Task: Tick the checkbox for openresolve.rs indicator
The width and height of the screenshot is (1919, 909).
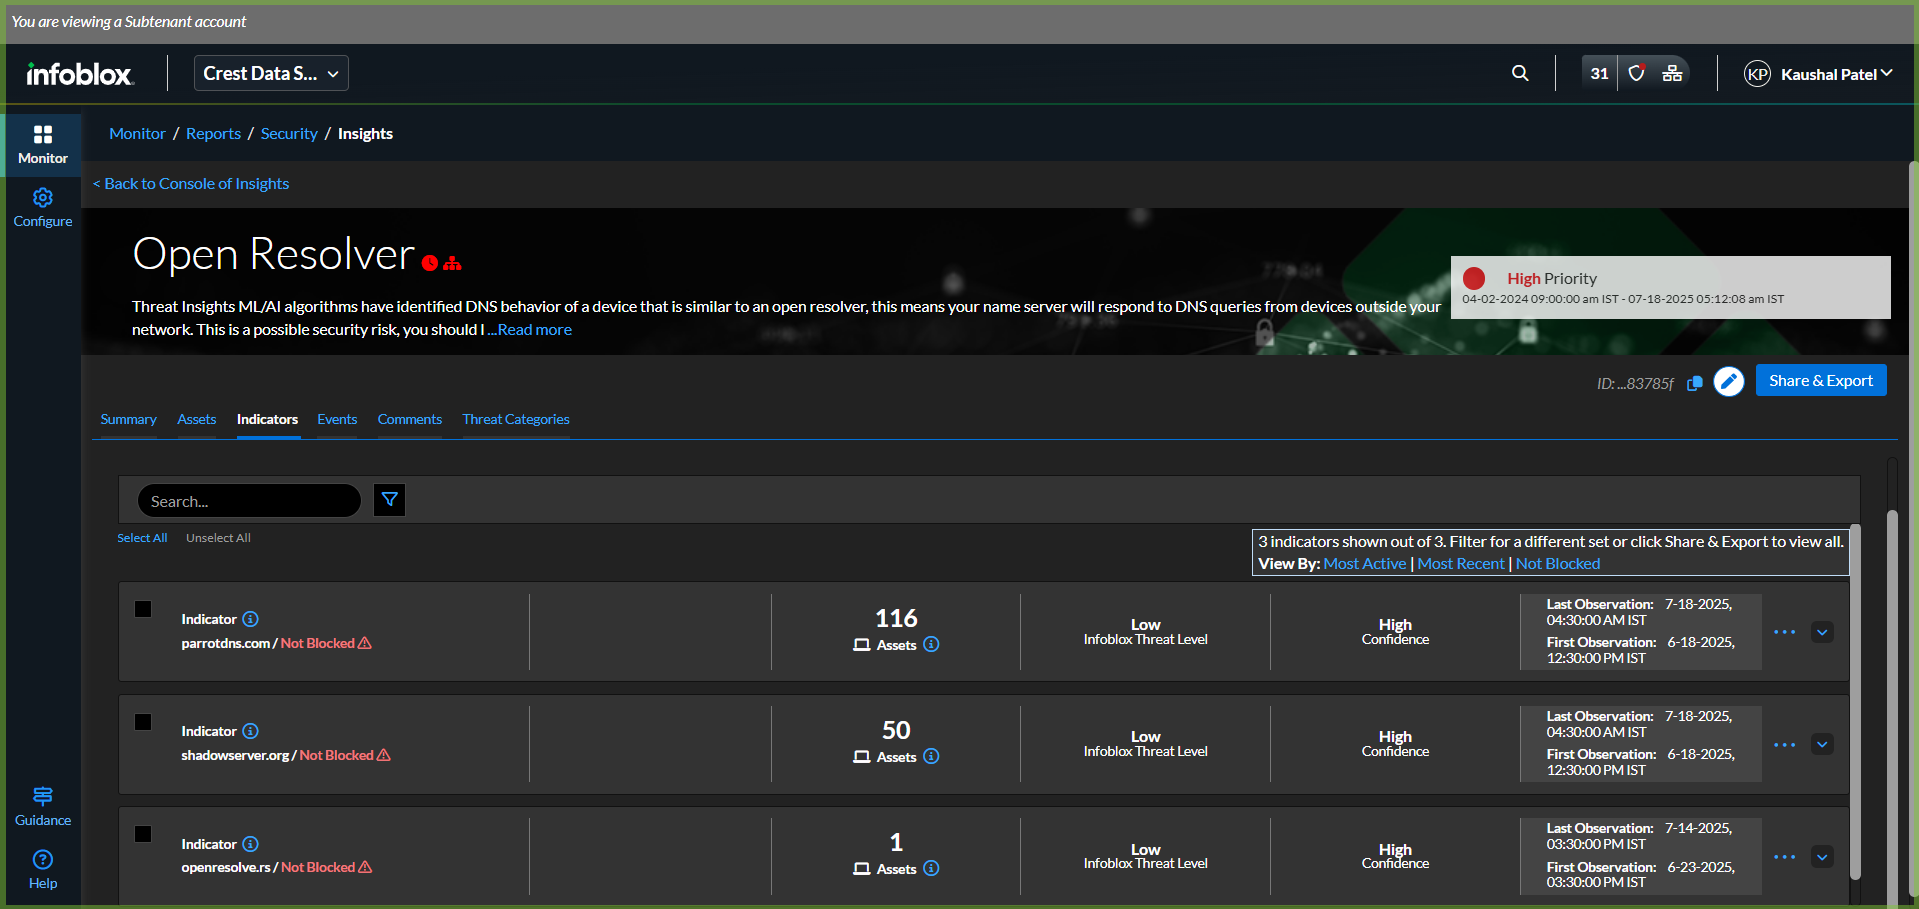Action: [x=143, y=834]
